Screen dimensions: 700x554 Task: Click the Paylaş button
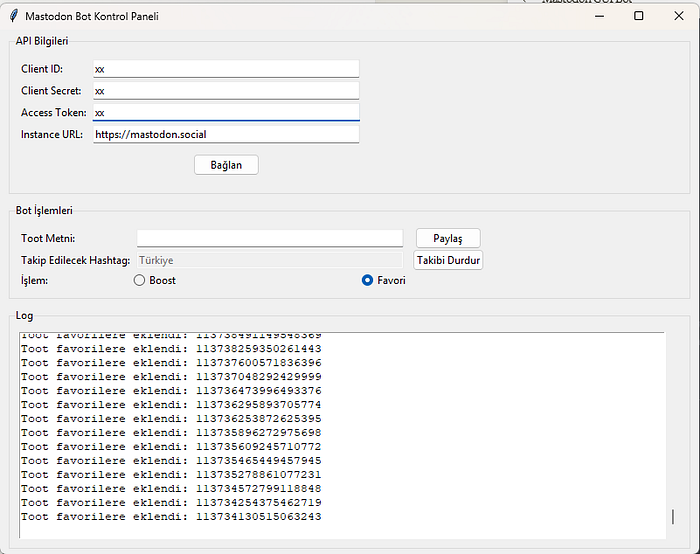[448, 238]
